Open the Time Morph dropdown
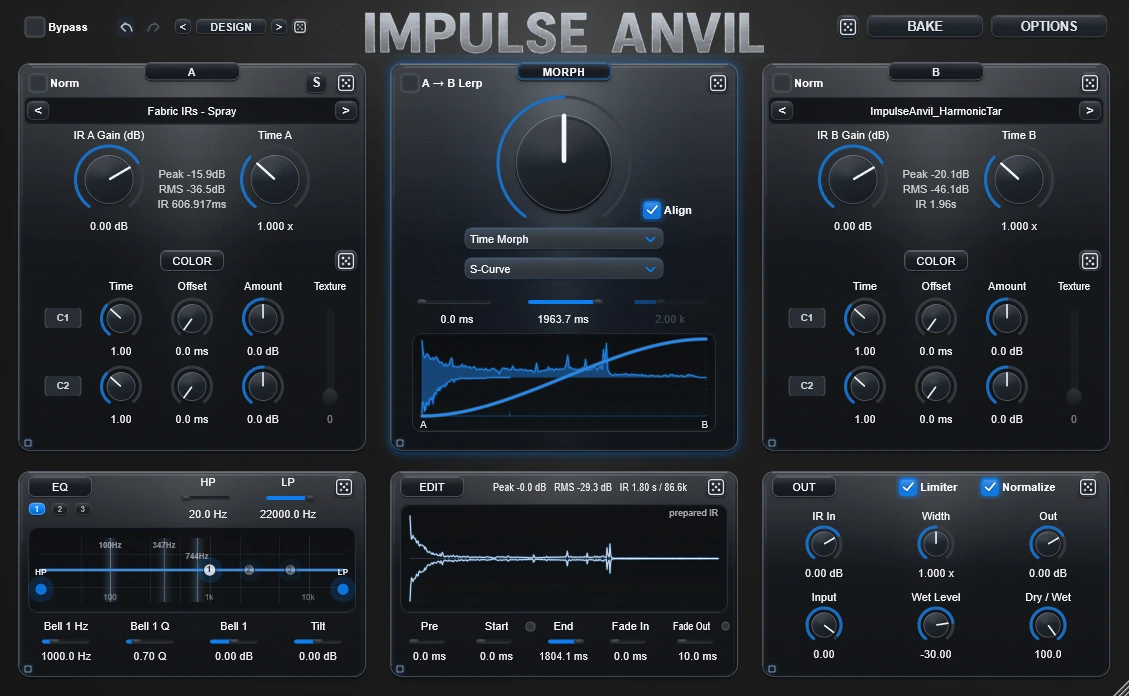 click(563, 239)
